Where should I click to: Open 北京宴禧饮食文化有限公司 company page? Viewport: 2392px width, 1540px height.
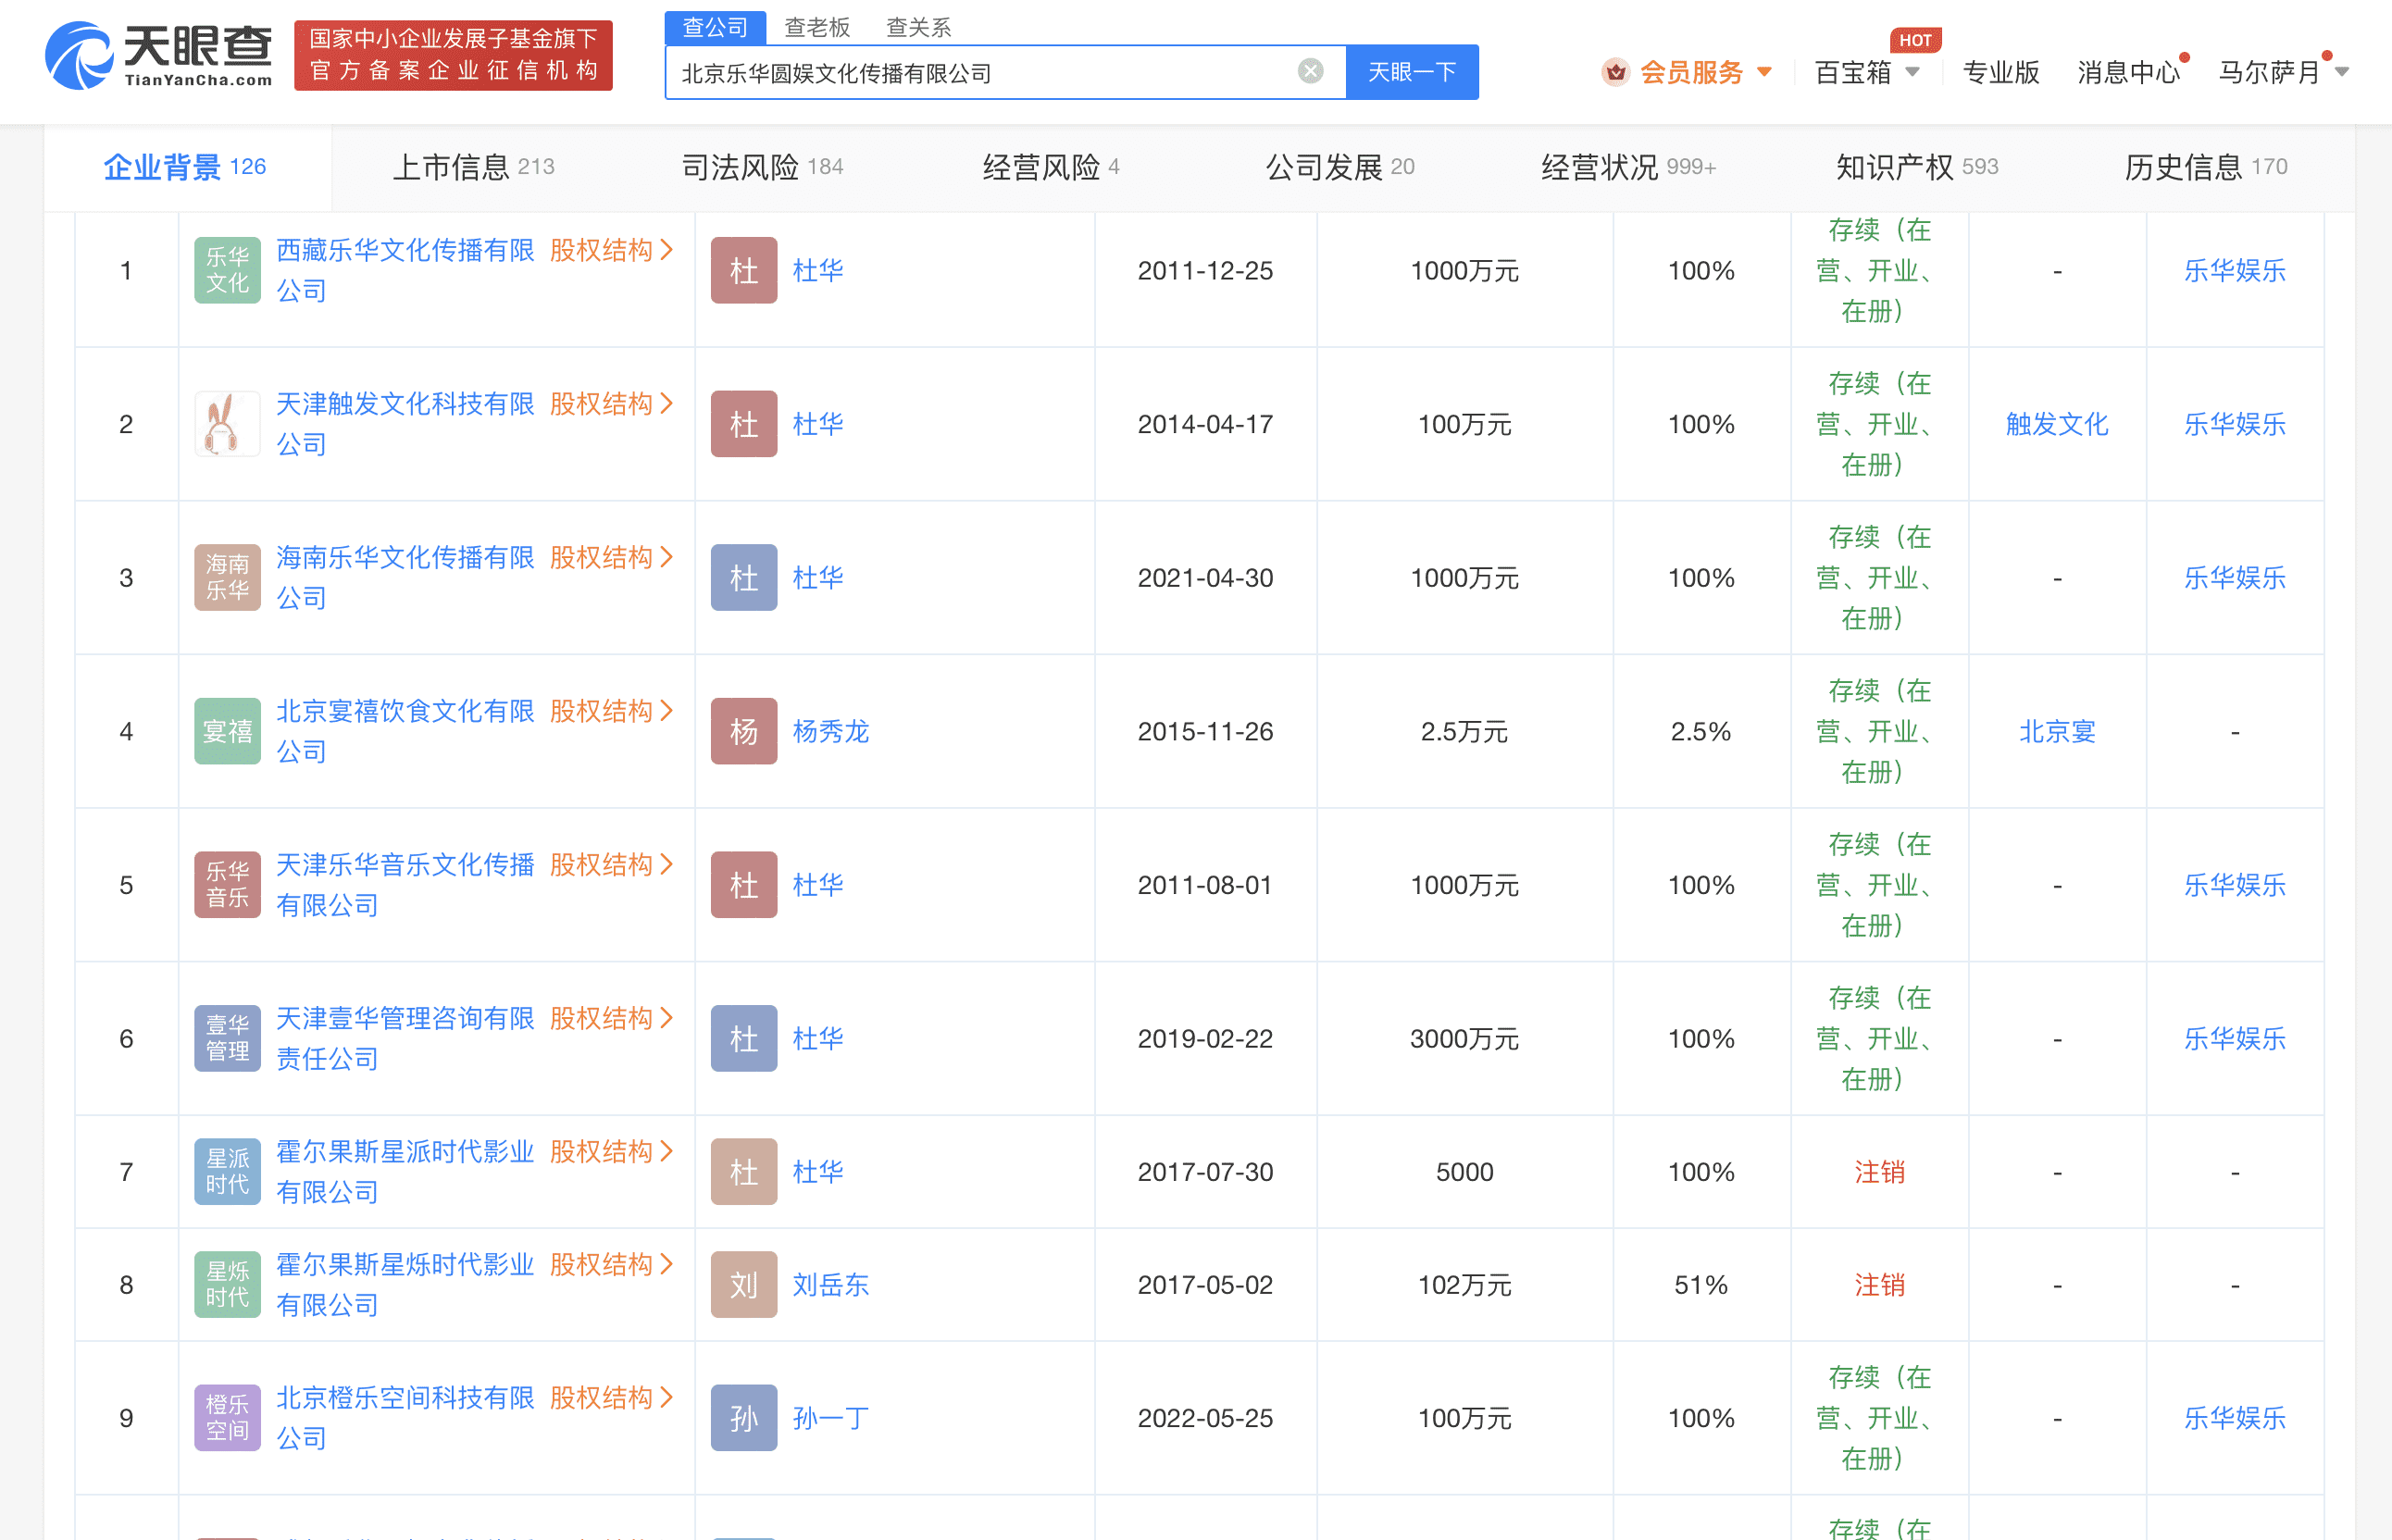click(x=405, y=731)
